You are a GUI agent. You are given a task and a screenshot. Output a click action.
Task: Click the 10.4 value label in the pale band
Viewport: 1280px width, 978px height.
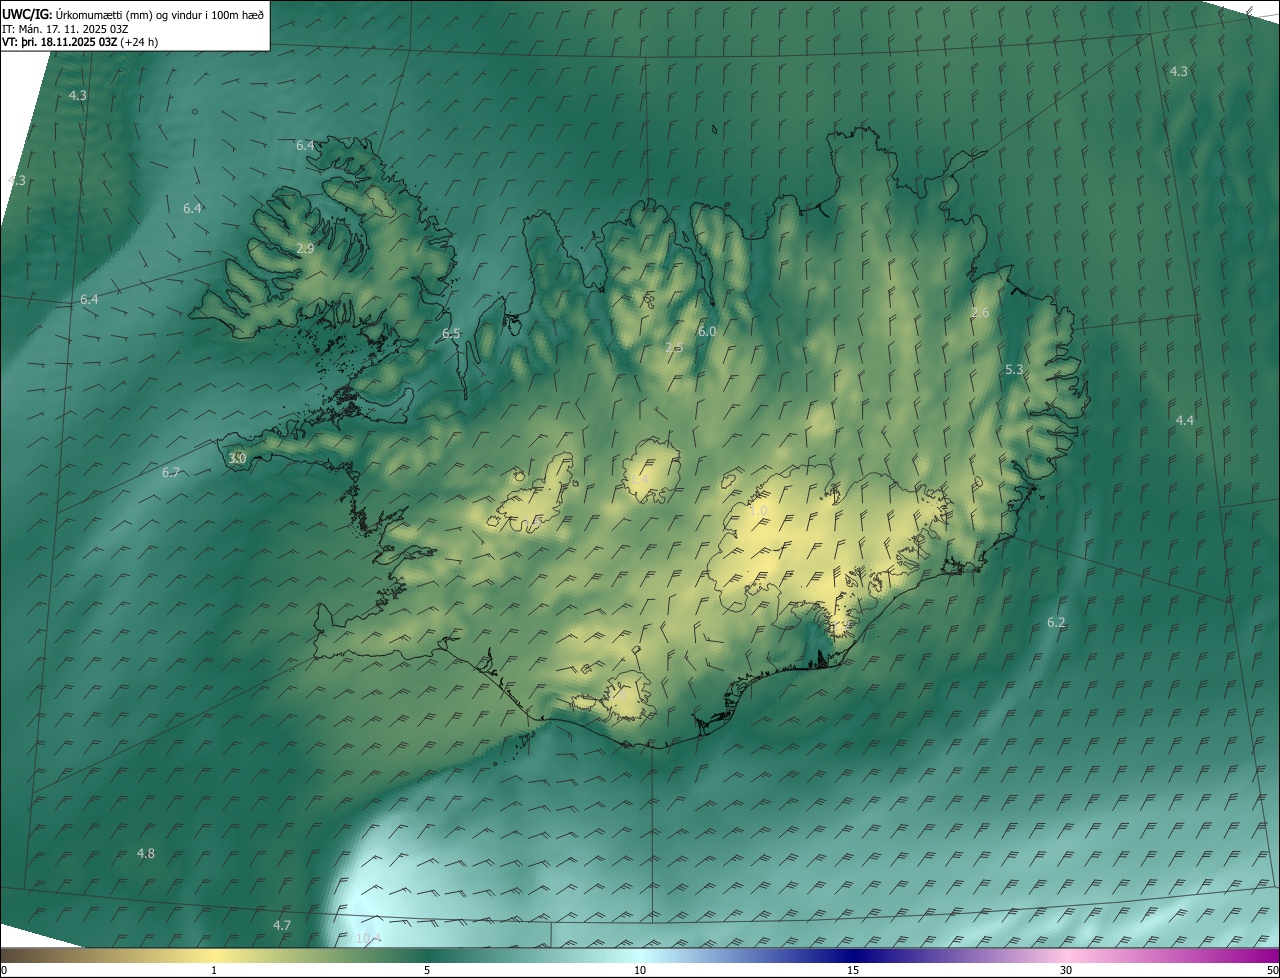[368, 938]
